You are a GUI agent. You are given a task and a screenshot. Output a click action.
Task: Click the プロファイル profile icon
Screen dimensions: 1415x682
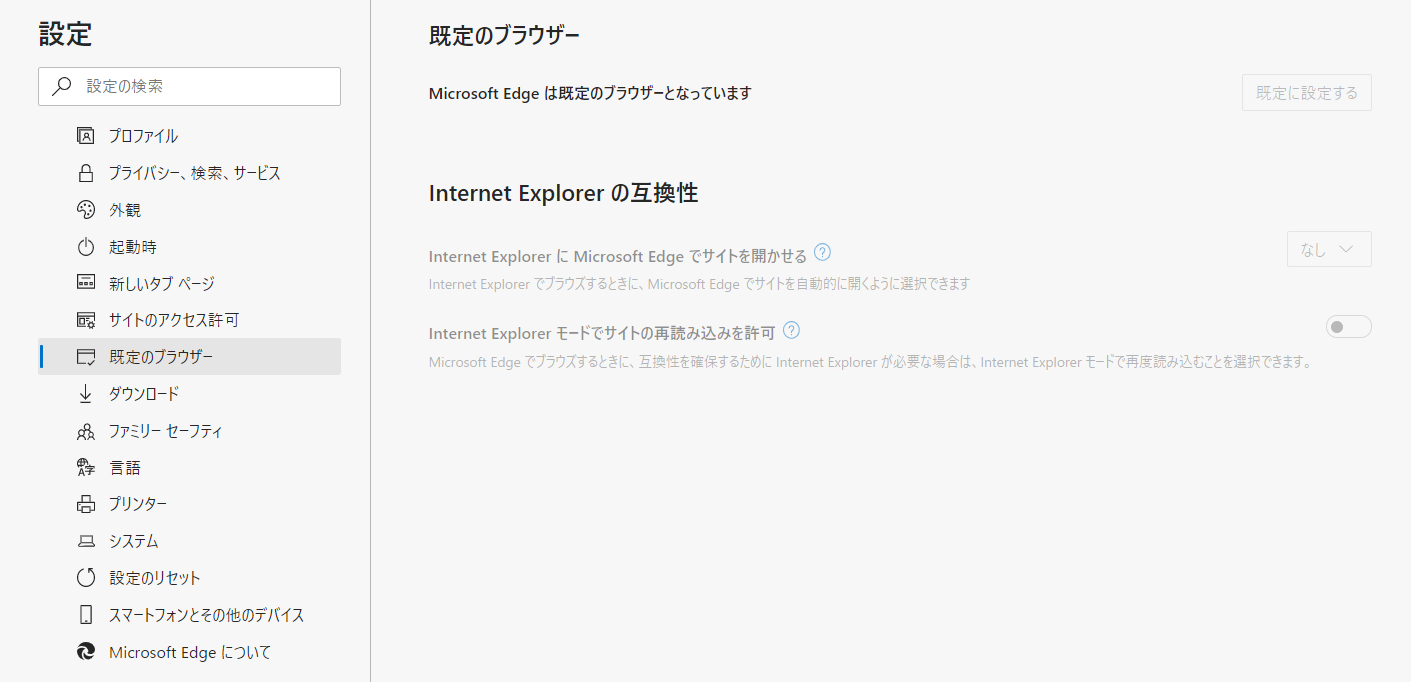[86, 136]
